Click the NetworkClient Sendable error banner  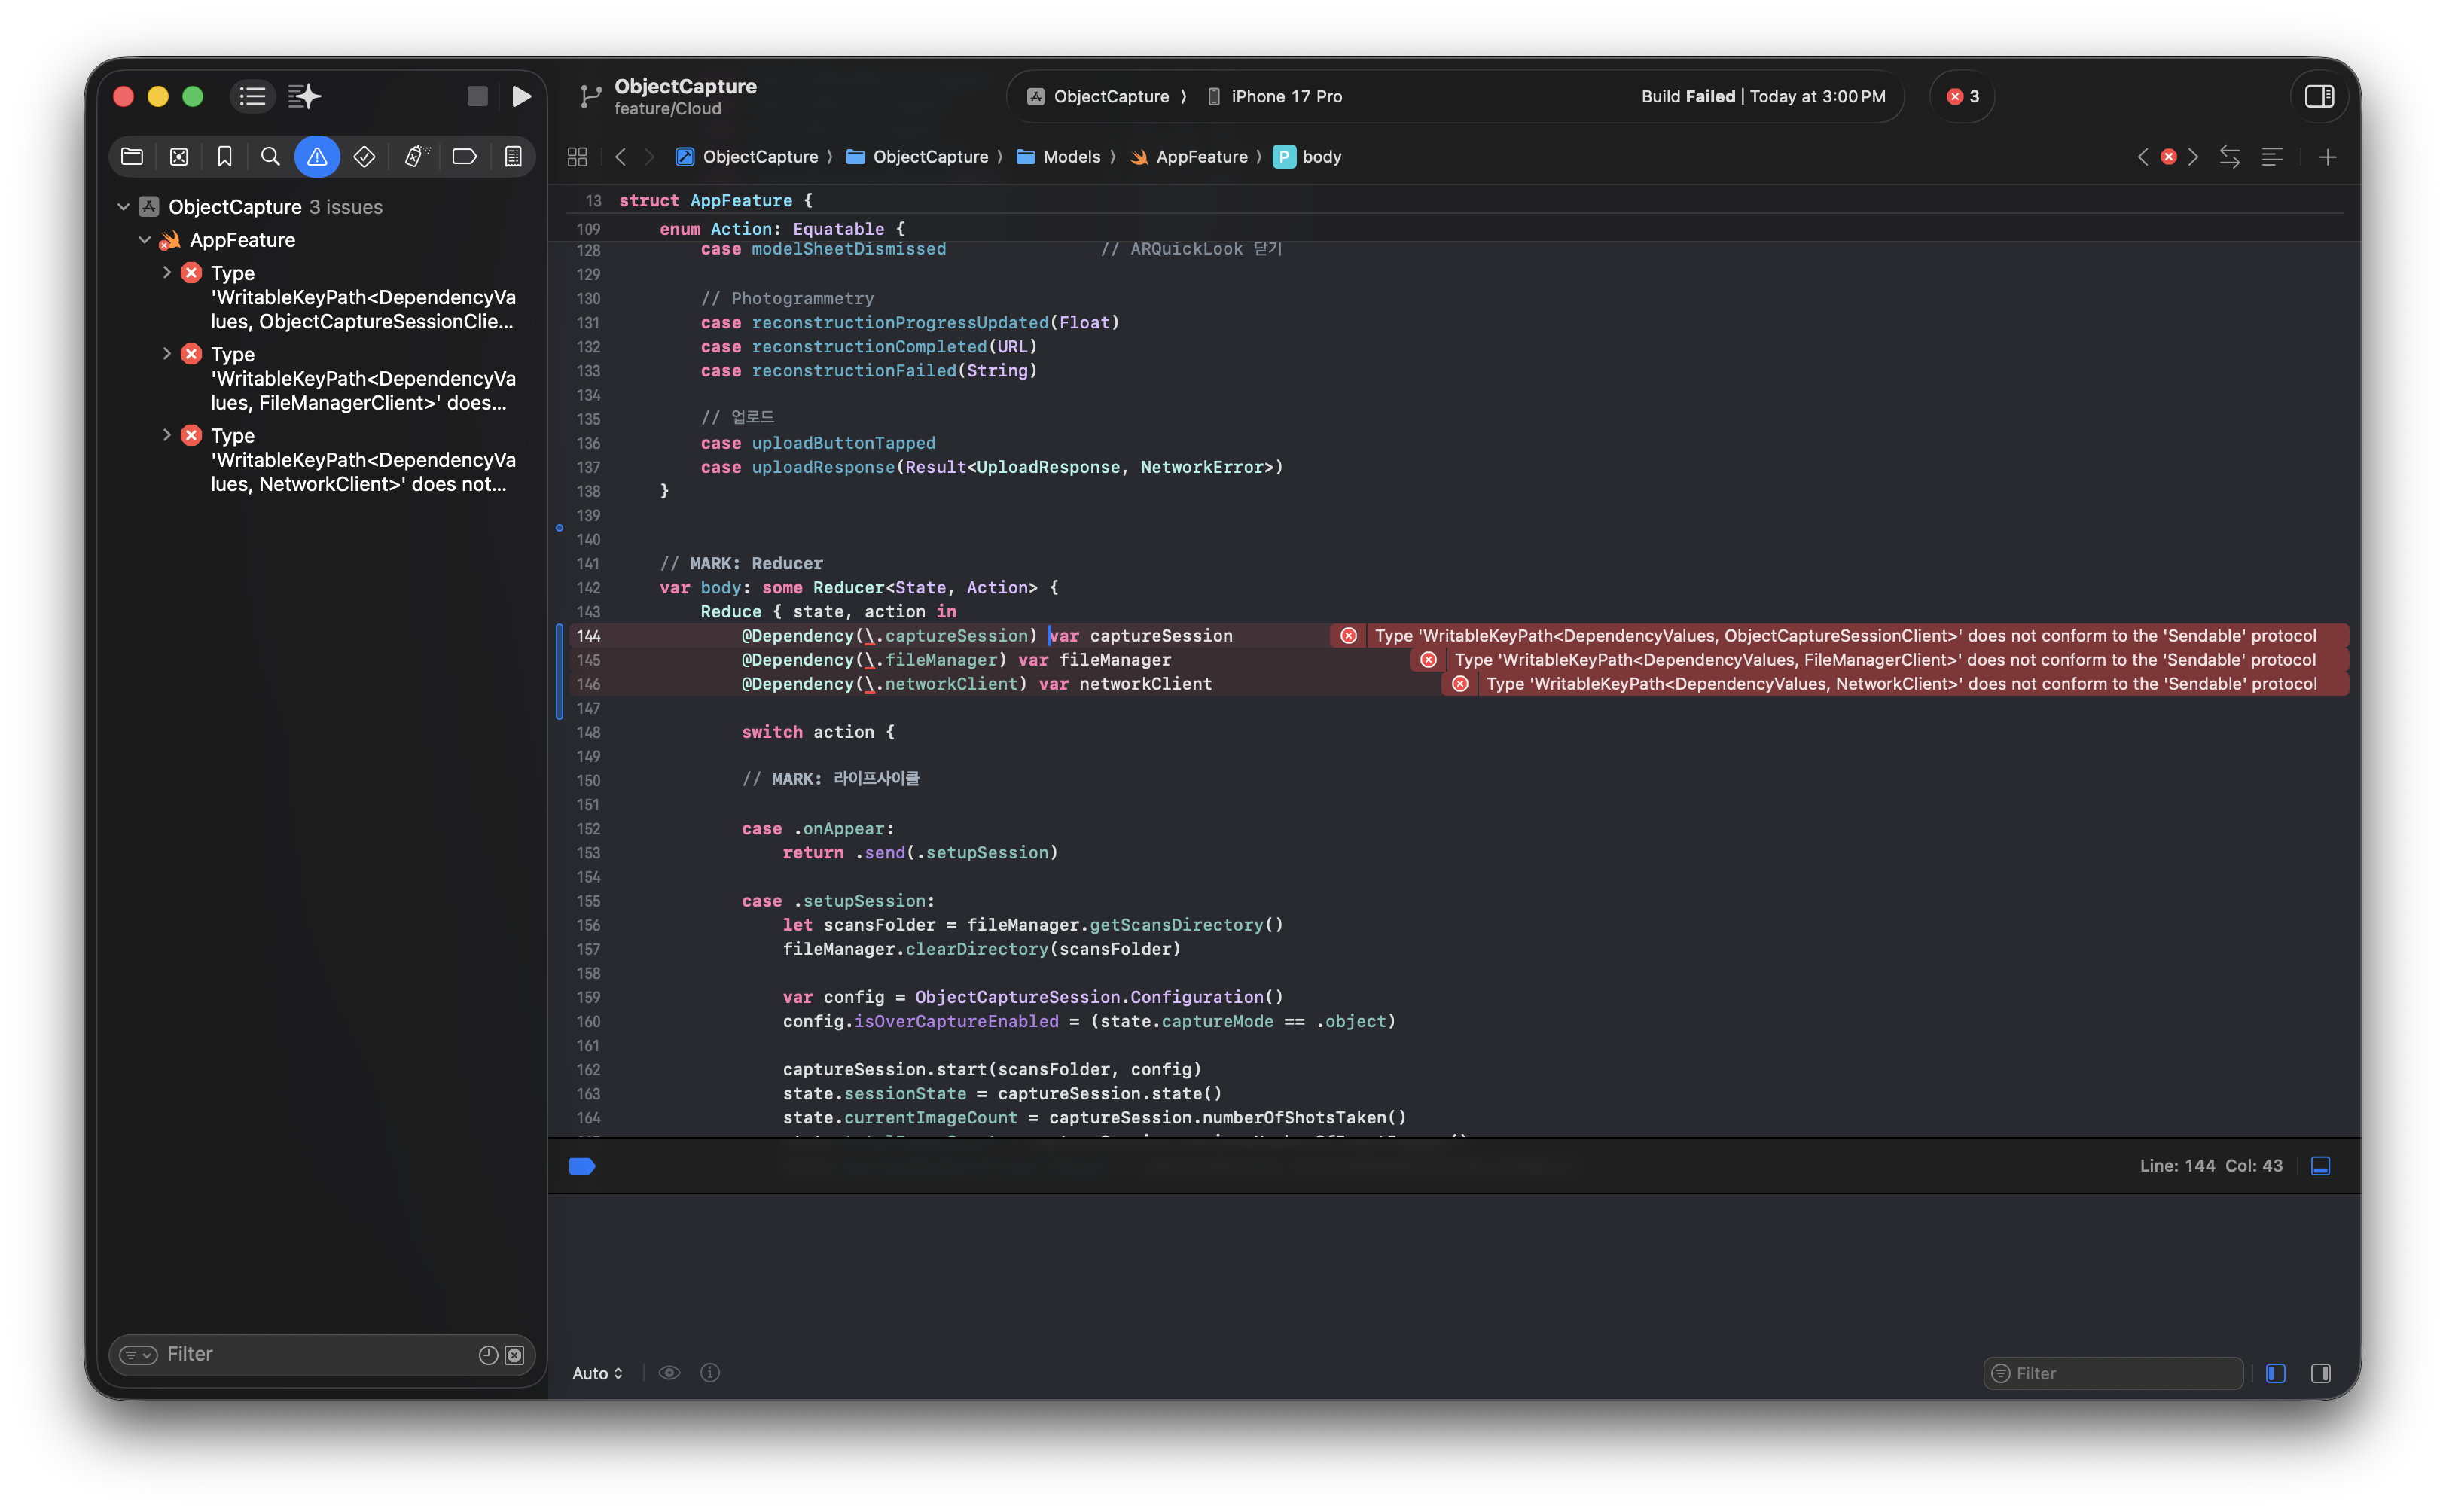[1900, 684]
